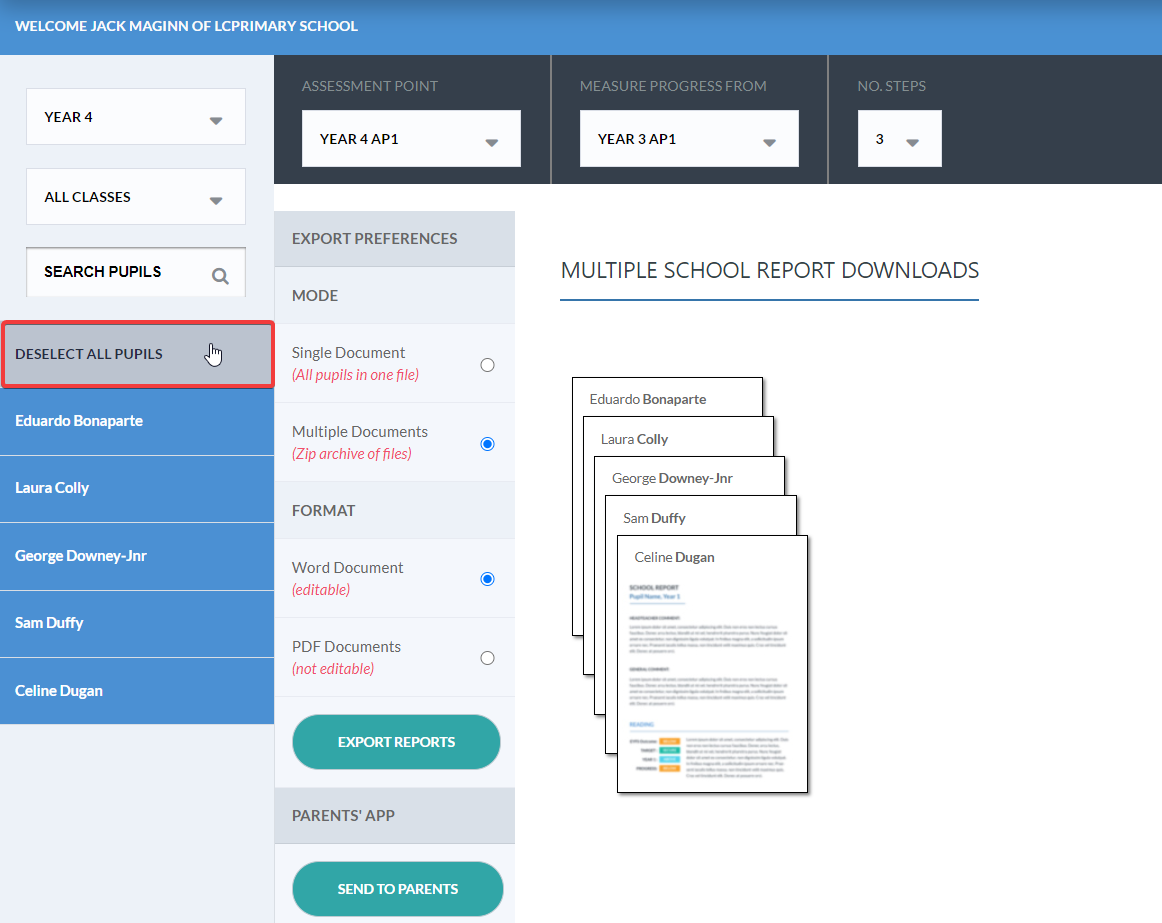Choose the Word Document format option
This screenshot has height=923, width=1162.
487,578
